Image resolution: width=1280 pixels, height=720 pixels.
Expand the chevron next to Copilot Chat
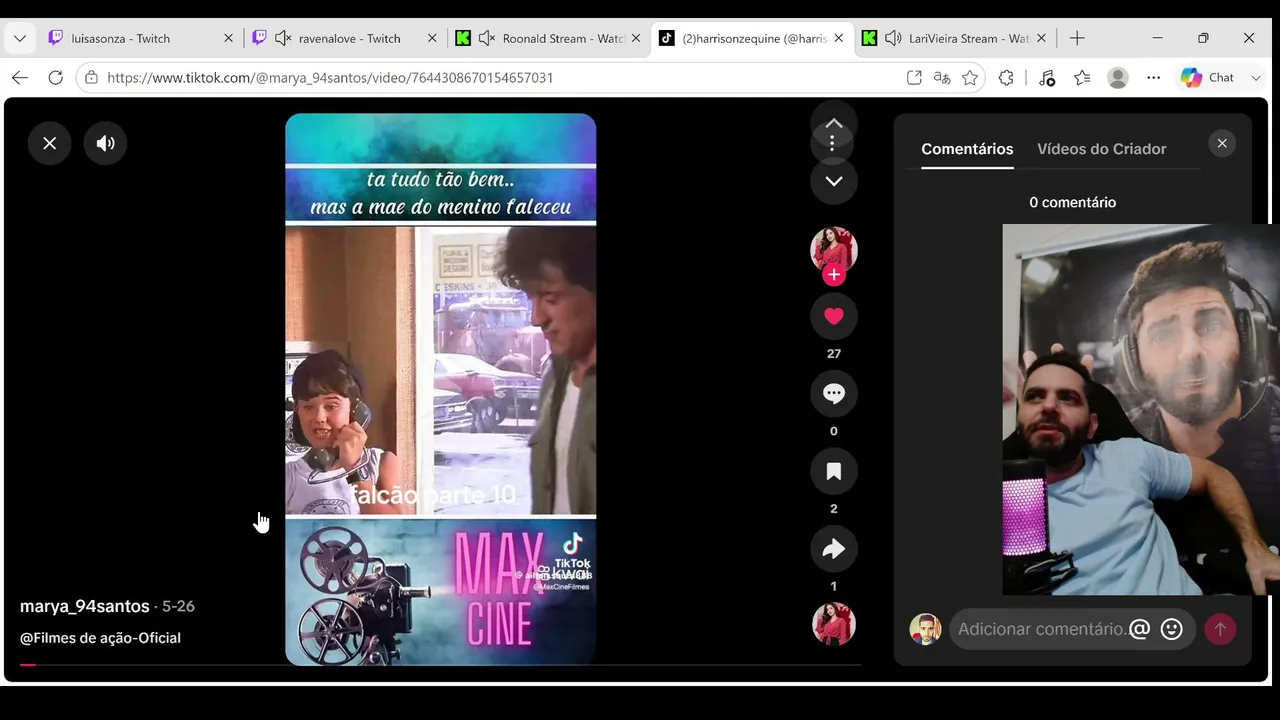pos(1257,77)
